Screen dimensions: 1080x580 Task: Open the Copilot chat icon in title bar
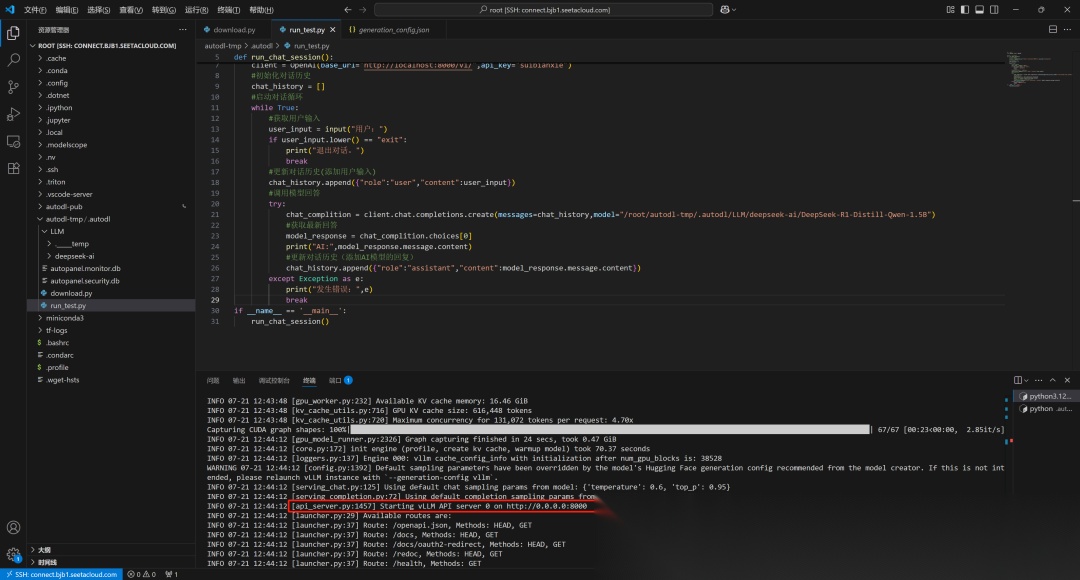click(725, 10)
